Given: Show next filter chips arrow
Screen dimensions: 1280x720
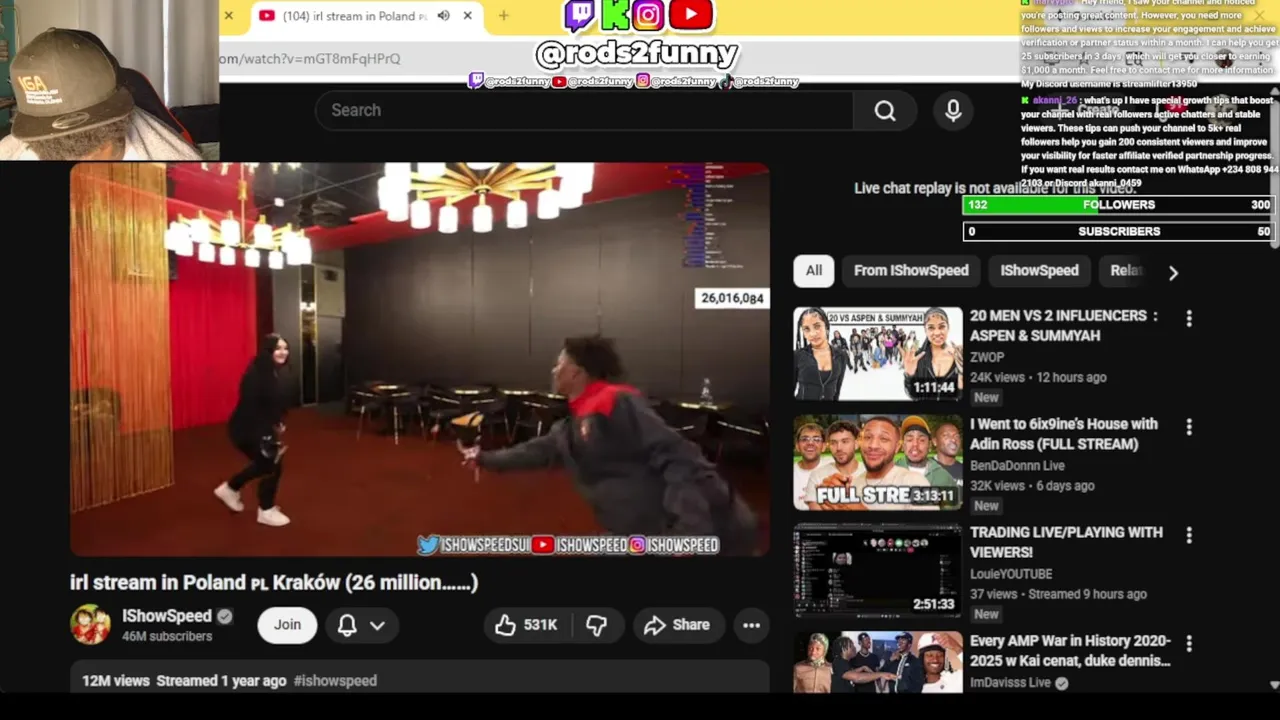Looking at the screenshot, I should (1173, 272).
